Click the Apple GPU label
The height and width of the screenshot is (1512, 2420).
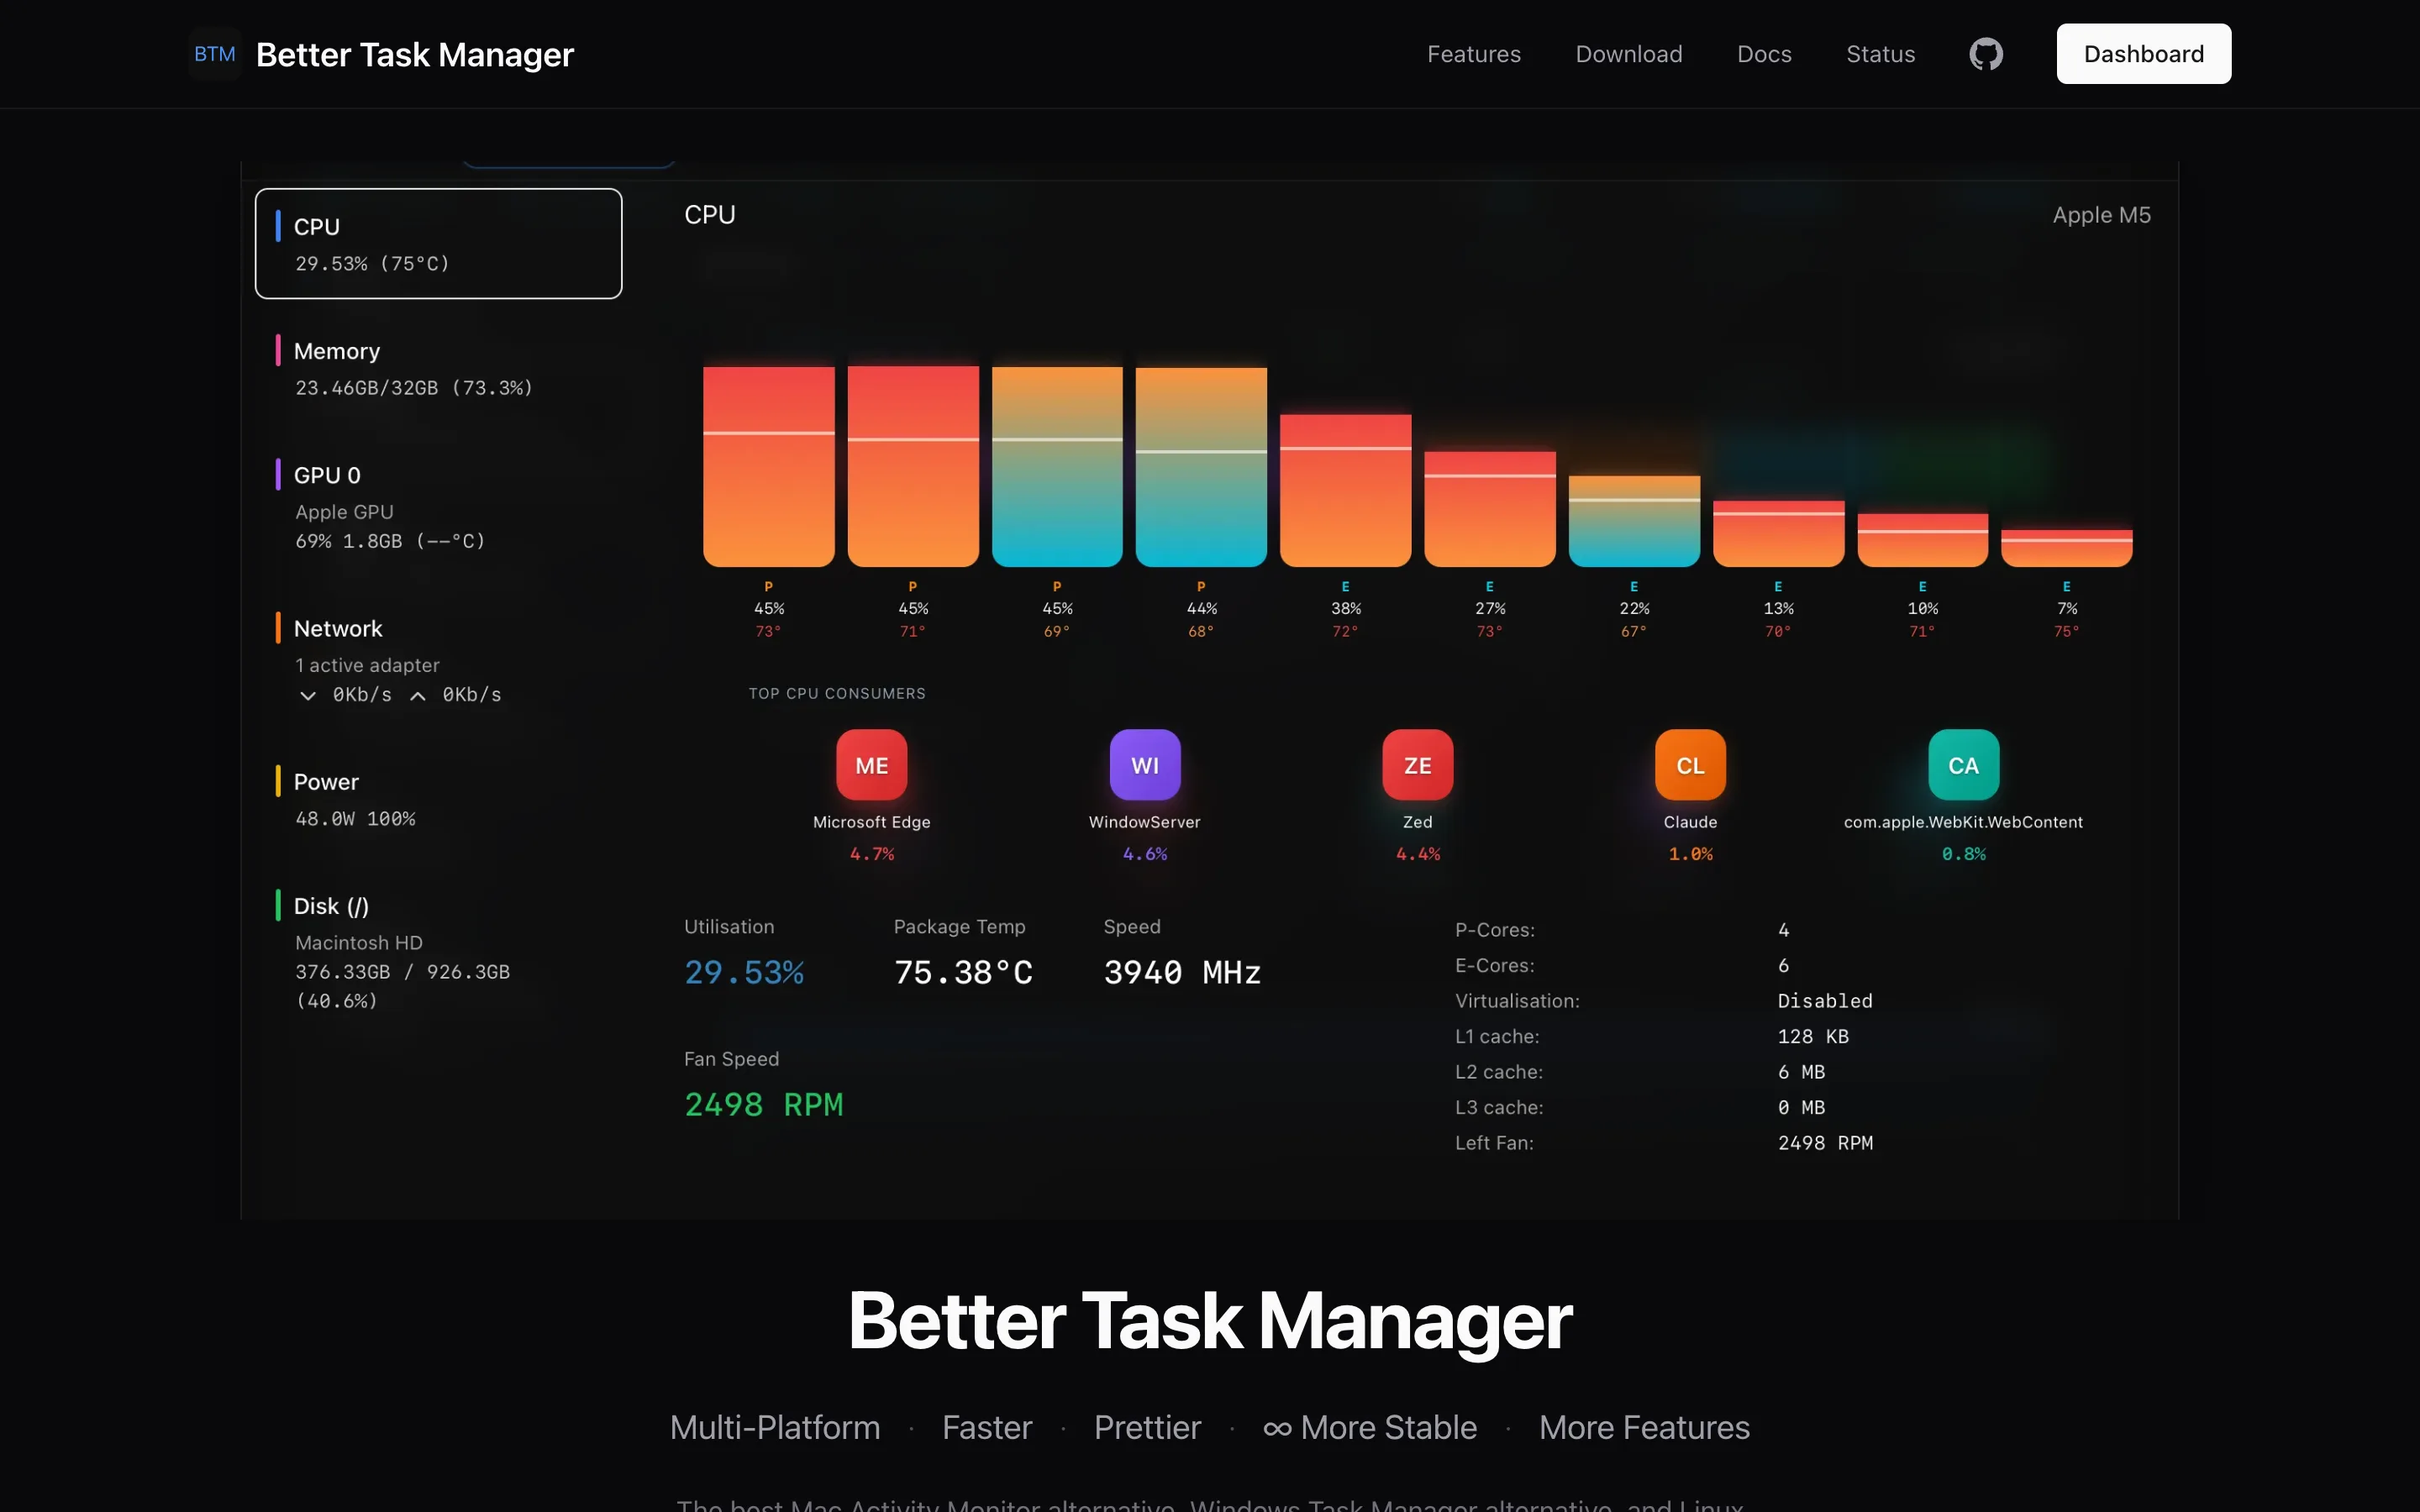click(344, 512)
